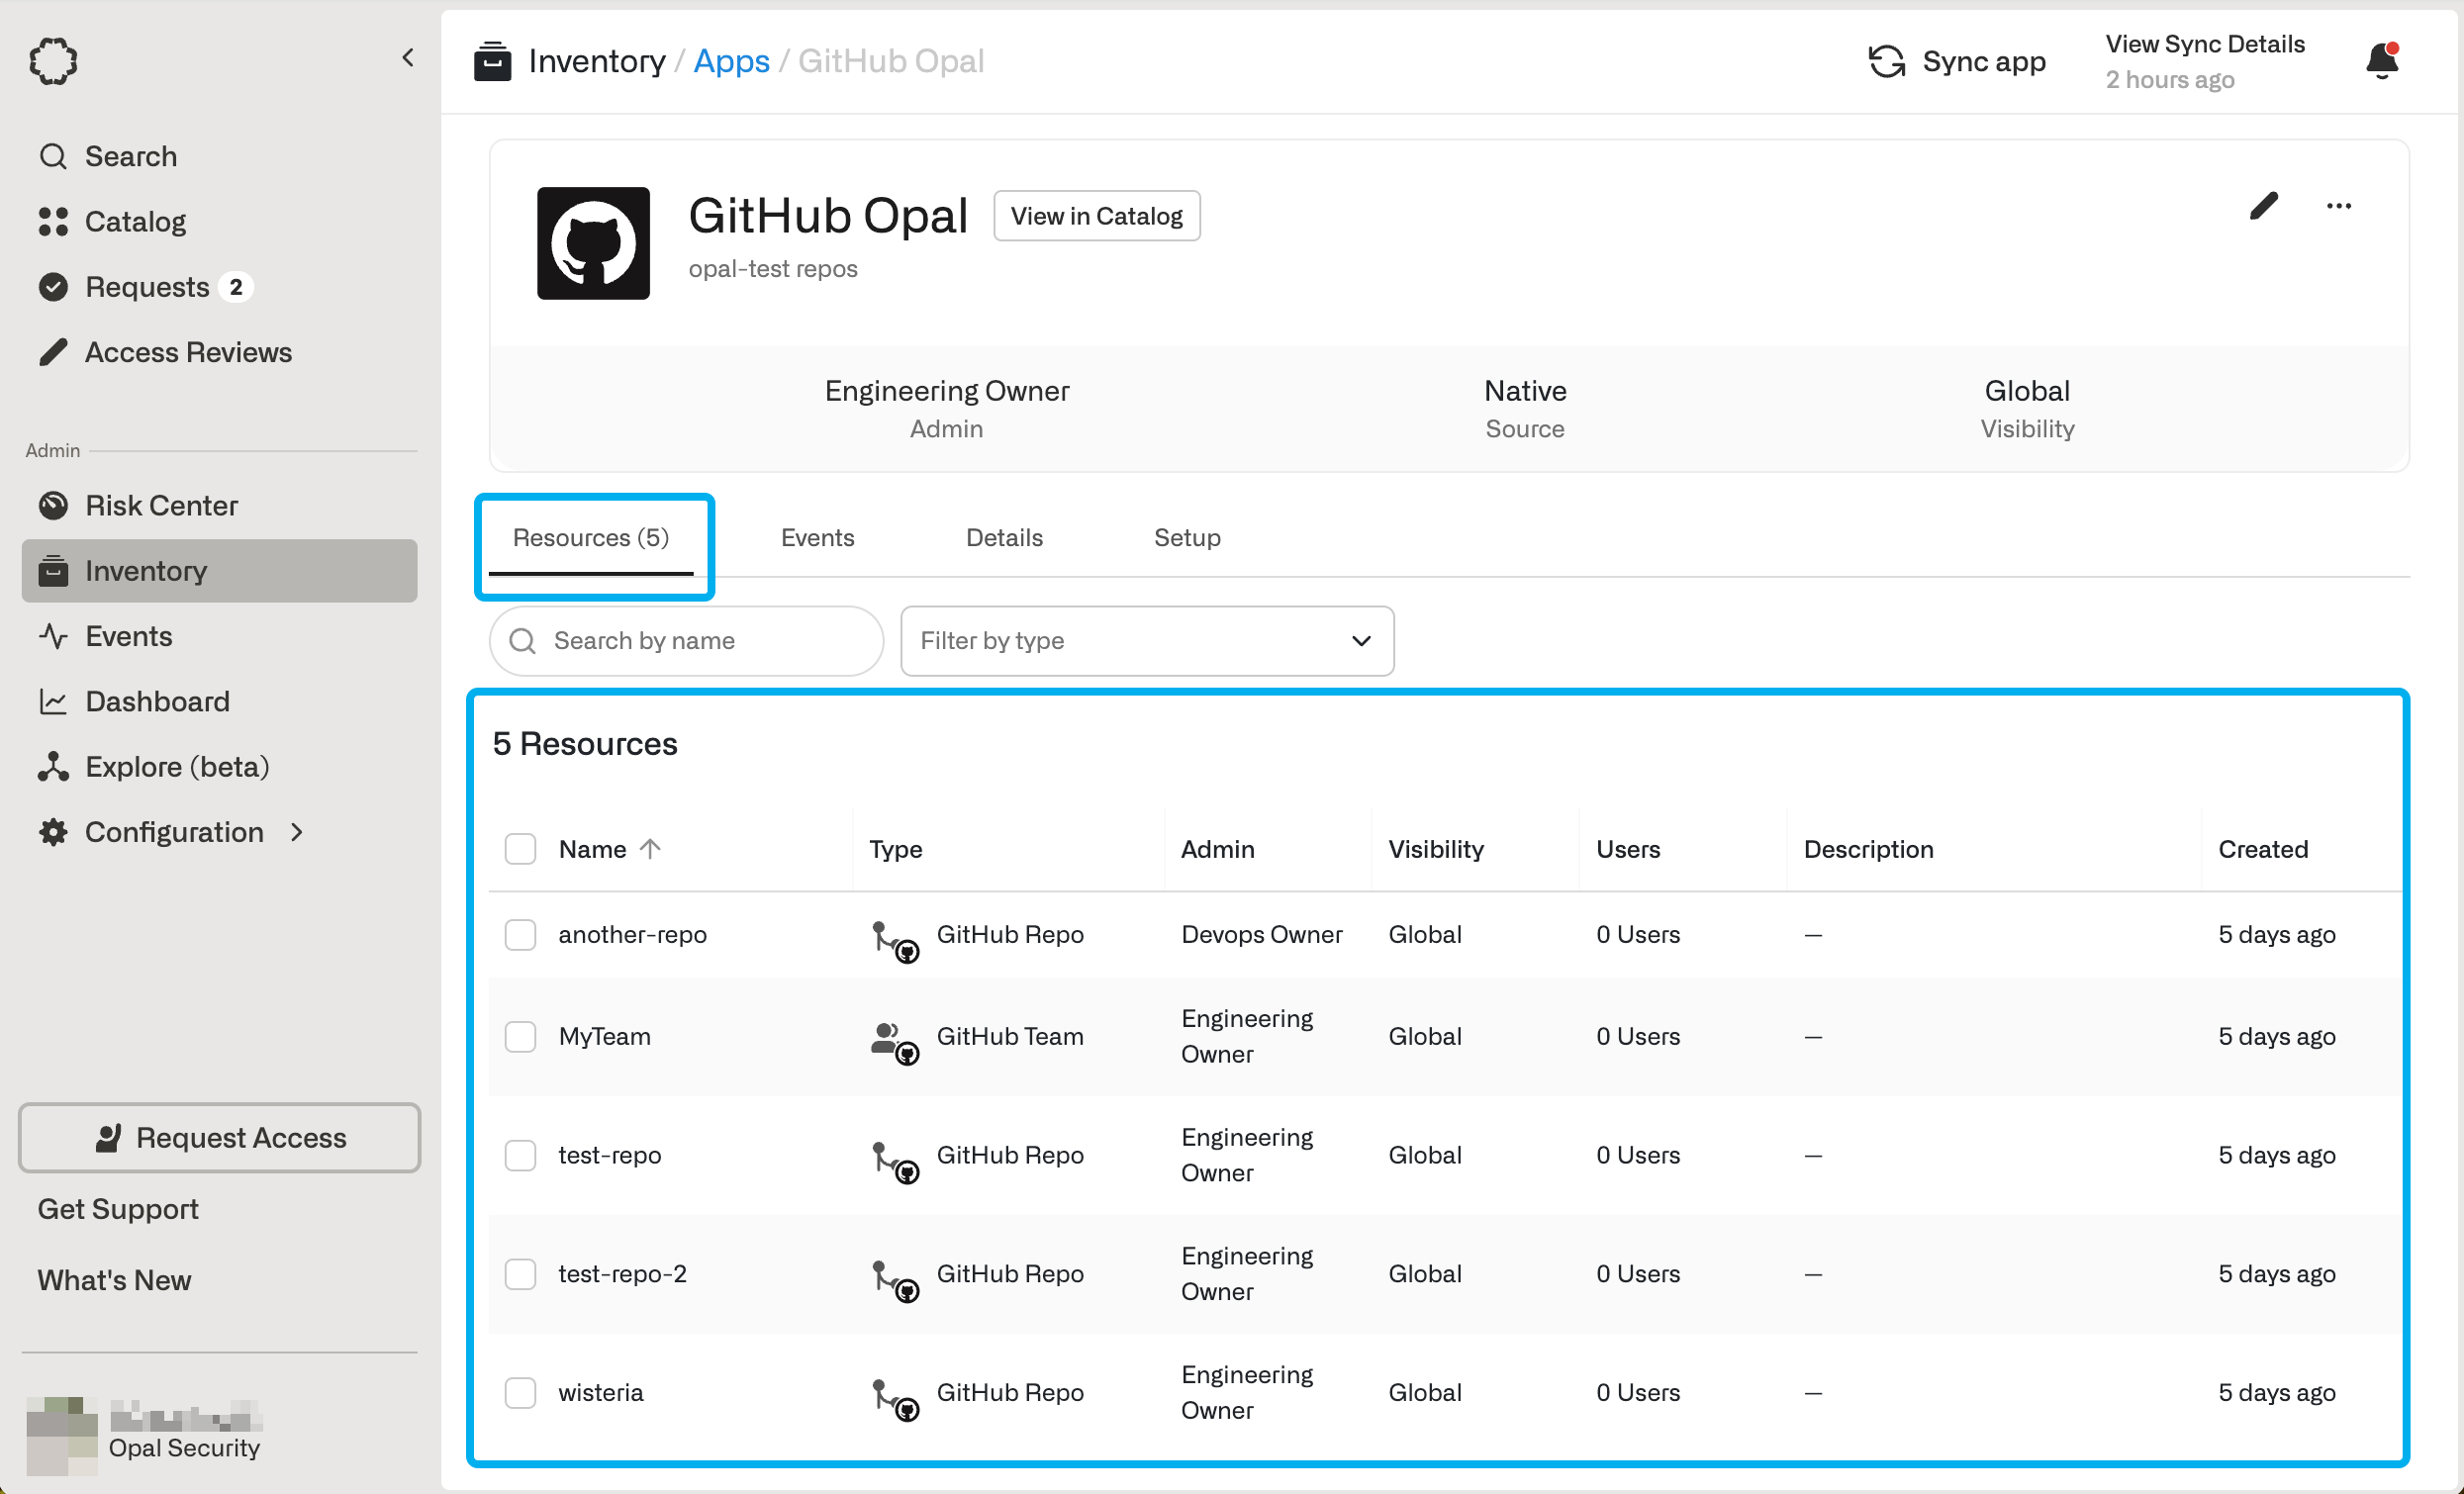Toggle the select-all checkbox in table header
This screenshot has width=2464, height=1494.
tap(520, 849)
